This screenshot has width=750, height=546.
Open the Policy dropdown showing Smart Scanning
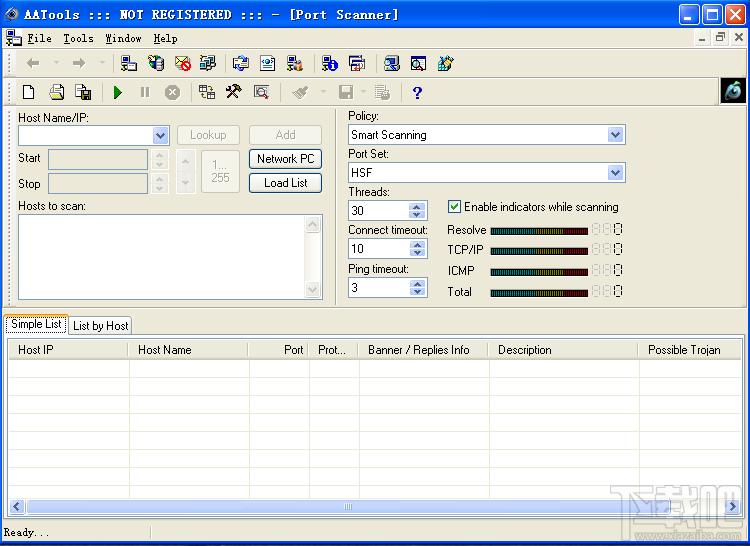(615, 135)
